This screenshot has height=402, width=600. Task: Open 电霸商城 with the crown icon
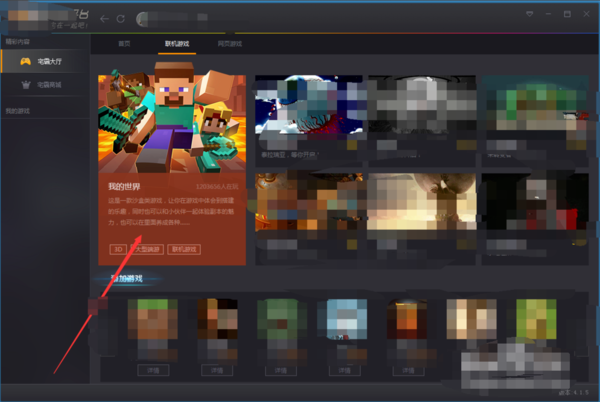(x=48, y=86)
